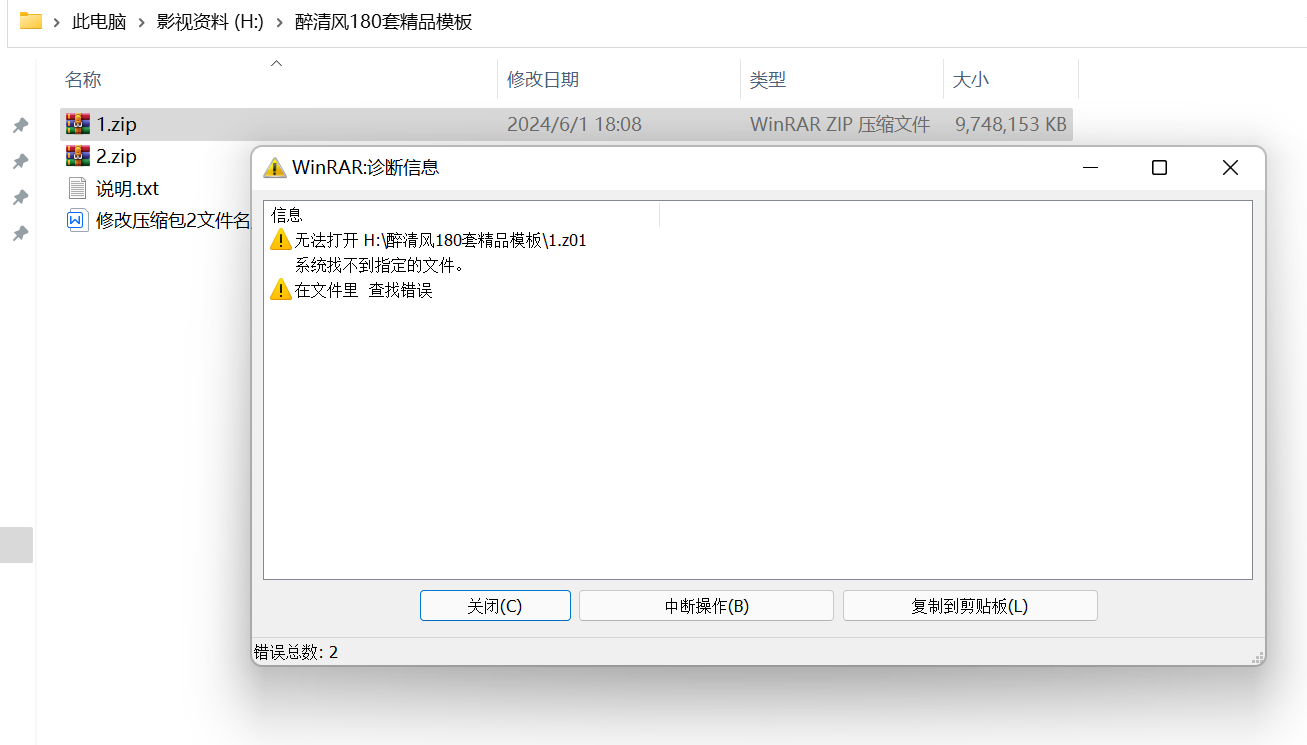Screen dimensions: 1307x745
Task: Click the warning icon in WinRAR title bar
Action: tap(275, 167)
